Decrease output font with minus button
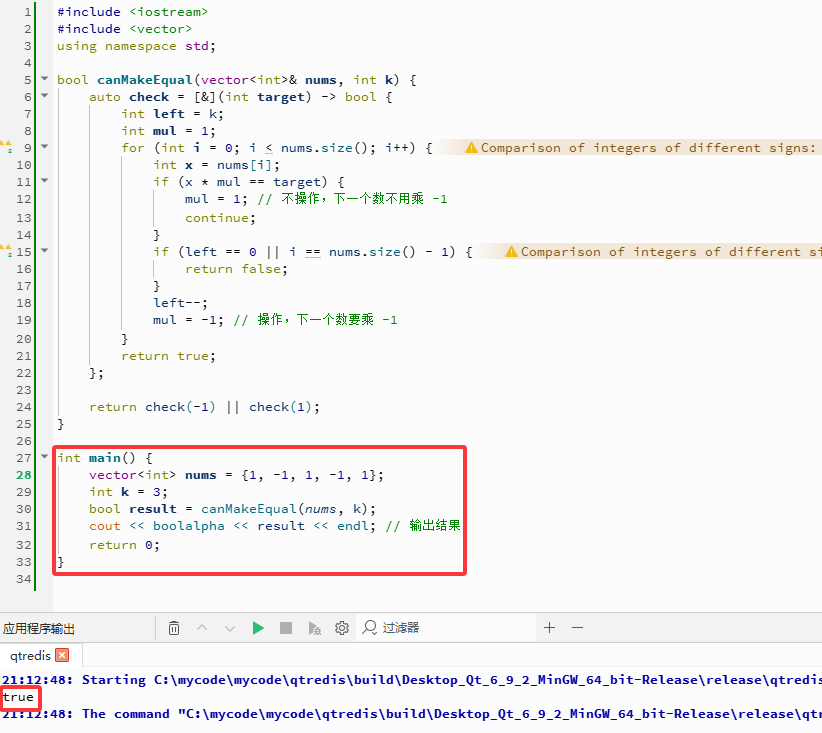 [577, 628]
